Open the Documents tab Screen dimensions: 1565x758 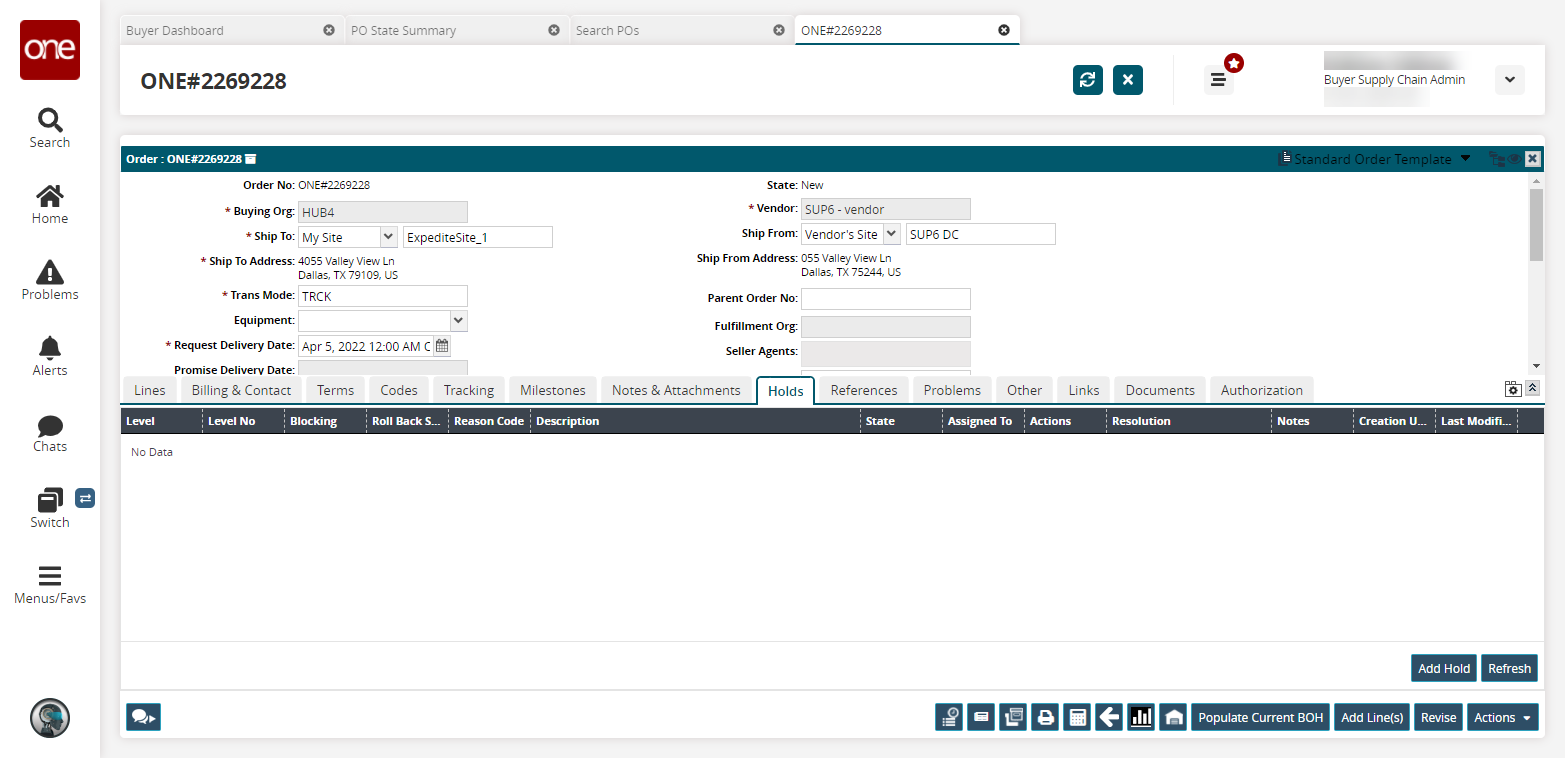(x=1160, y=390)
